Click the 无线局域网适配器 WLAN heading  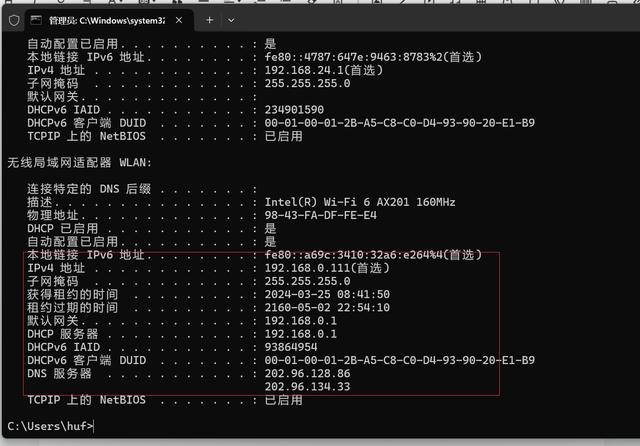click(80, 162)
